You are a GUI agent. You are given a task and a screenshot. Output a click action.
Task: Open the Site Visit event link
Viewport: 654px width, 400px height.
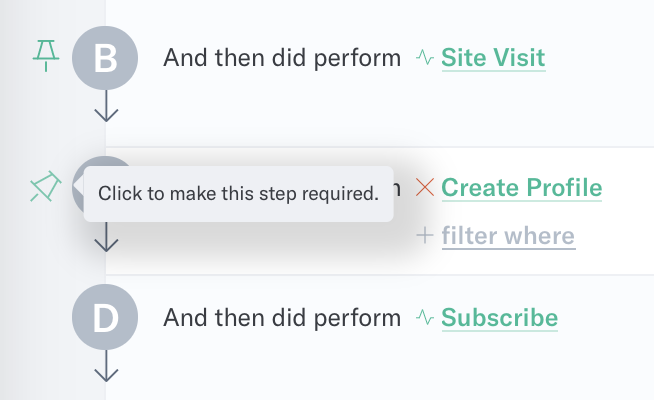(493, 58)
